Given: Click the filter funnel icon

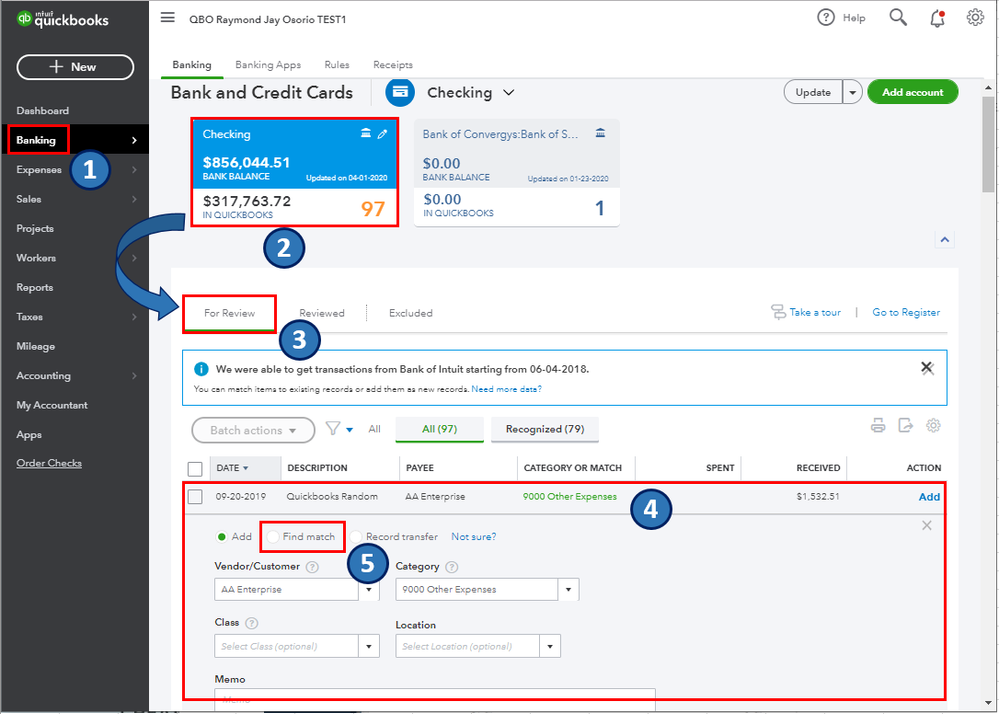Looking at the screenshot, I should point(333,429).
